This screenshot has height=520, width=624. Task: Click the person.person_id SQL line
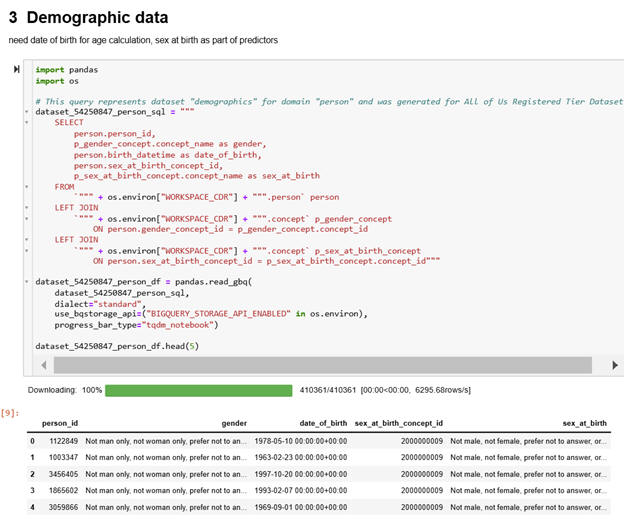pos(114,134)
